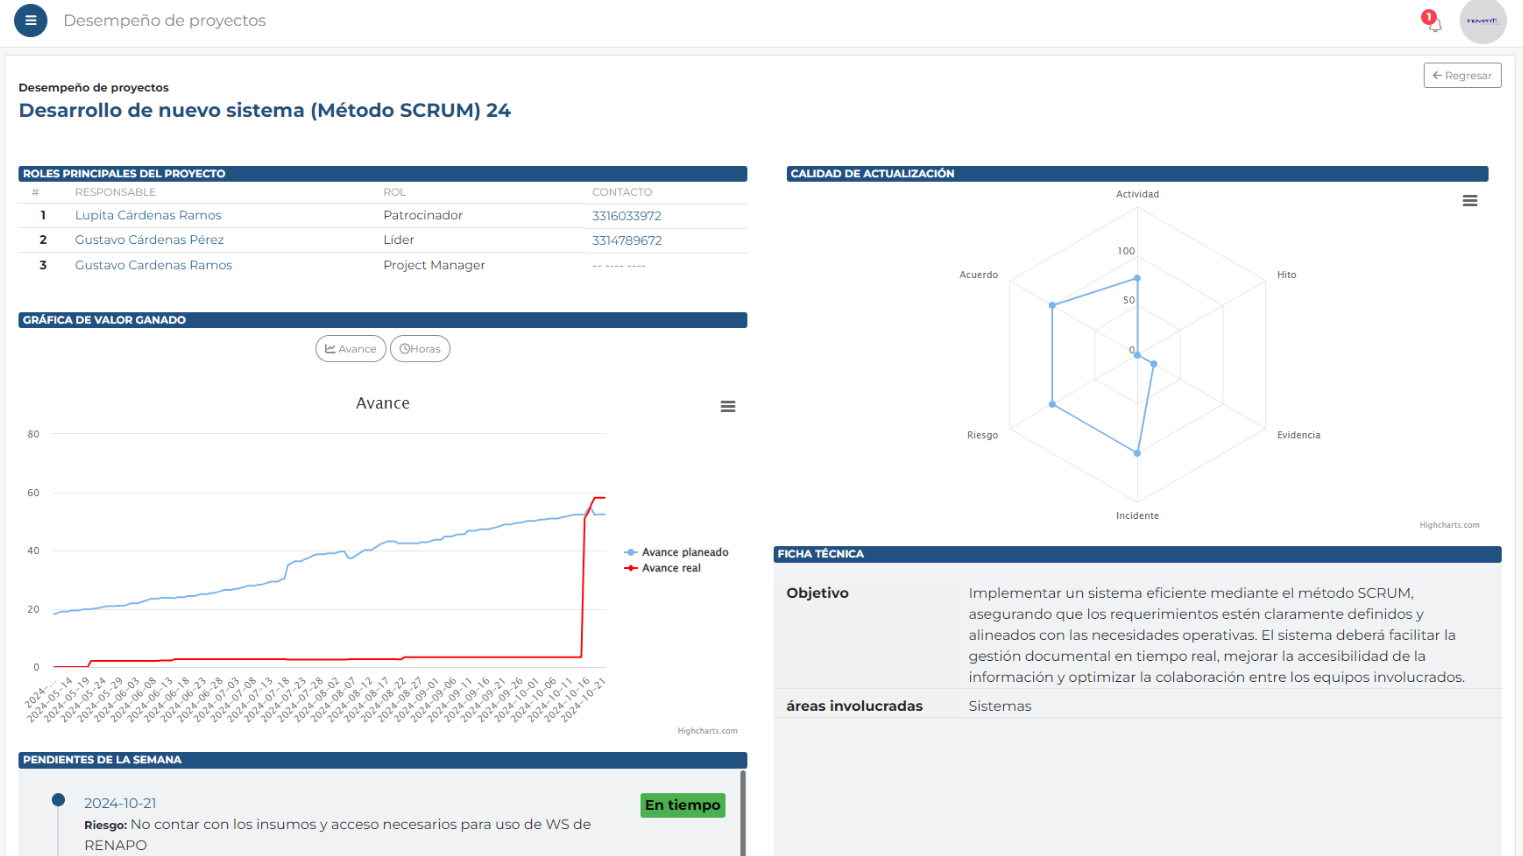Toggle Avance real series in legend
Viewport: 1523px width, 856px height.
670,568
